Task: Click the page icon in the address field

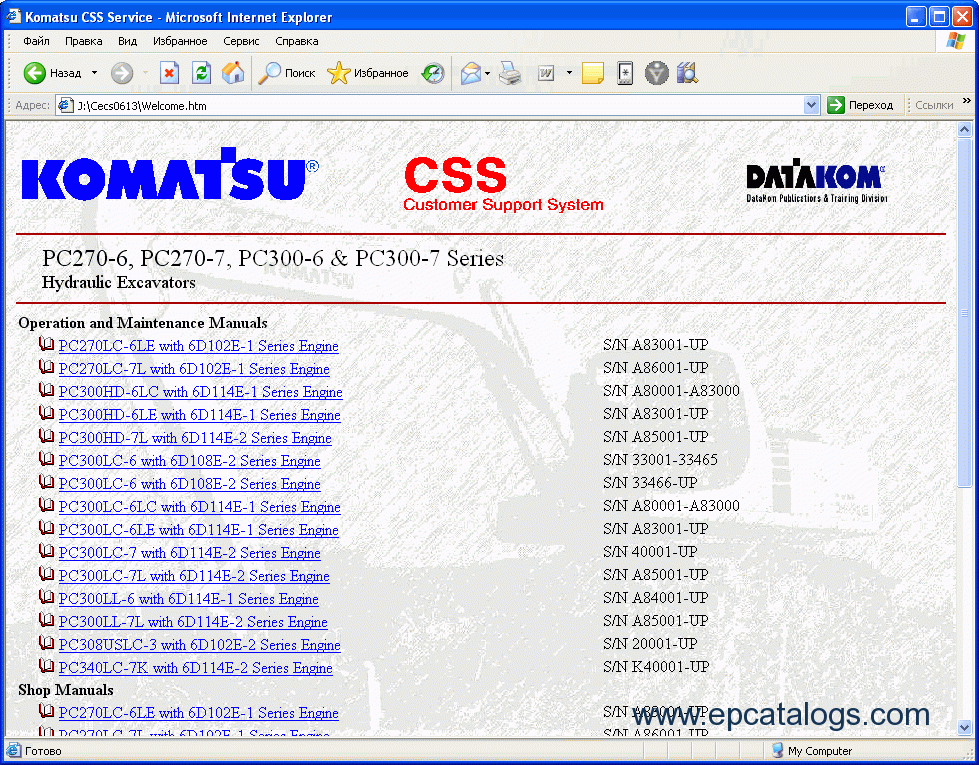Action: [65, 105]
